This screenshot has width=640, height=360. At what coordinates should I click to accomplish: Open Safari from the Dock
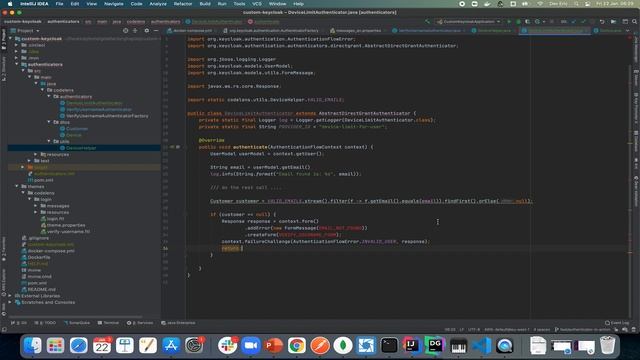(78, 346)
